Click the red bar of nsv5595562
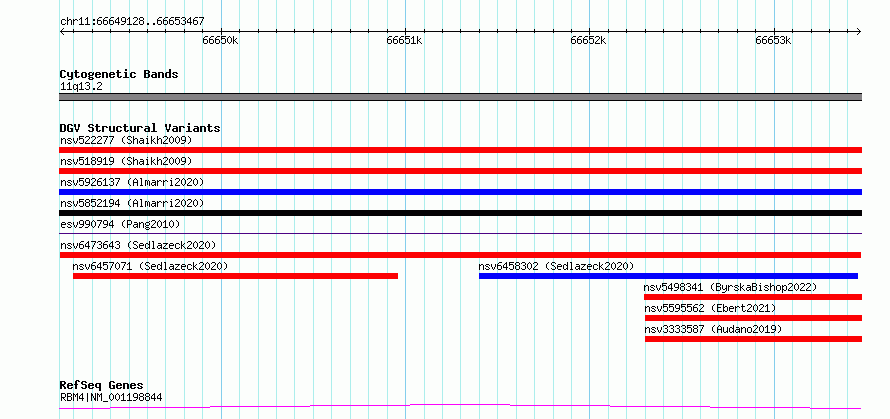The image size is (890, 419). pyautogui.click(x=753, y=318)
